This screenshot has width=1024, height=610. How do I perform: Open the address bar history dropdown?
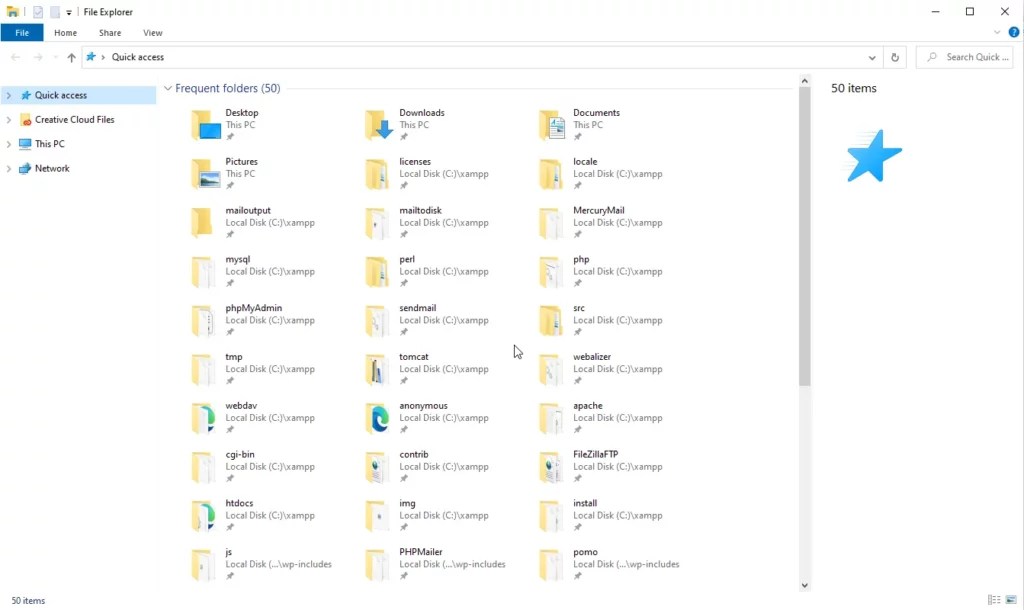pyautogui.click(x=871, y=57)
